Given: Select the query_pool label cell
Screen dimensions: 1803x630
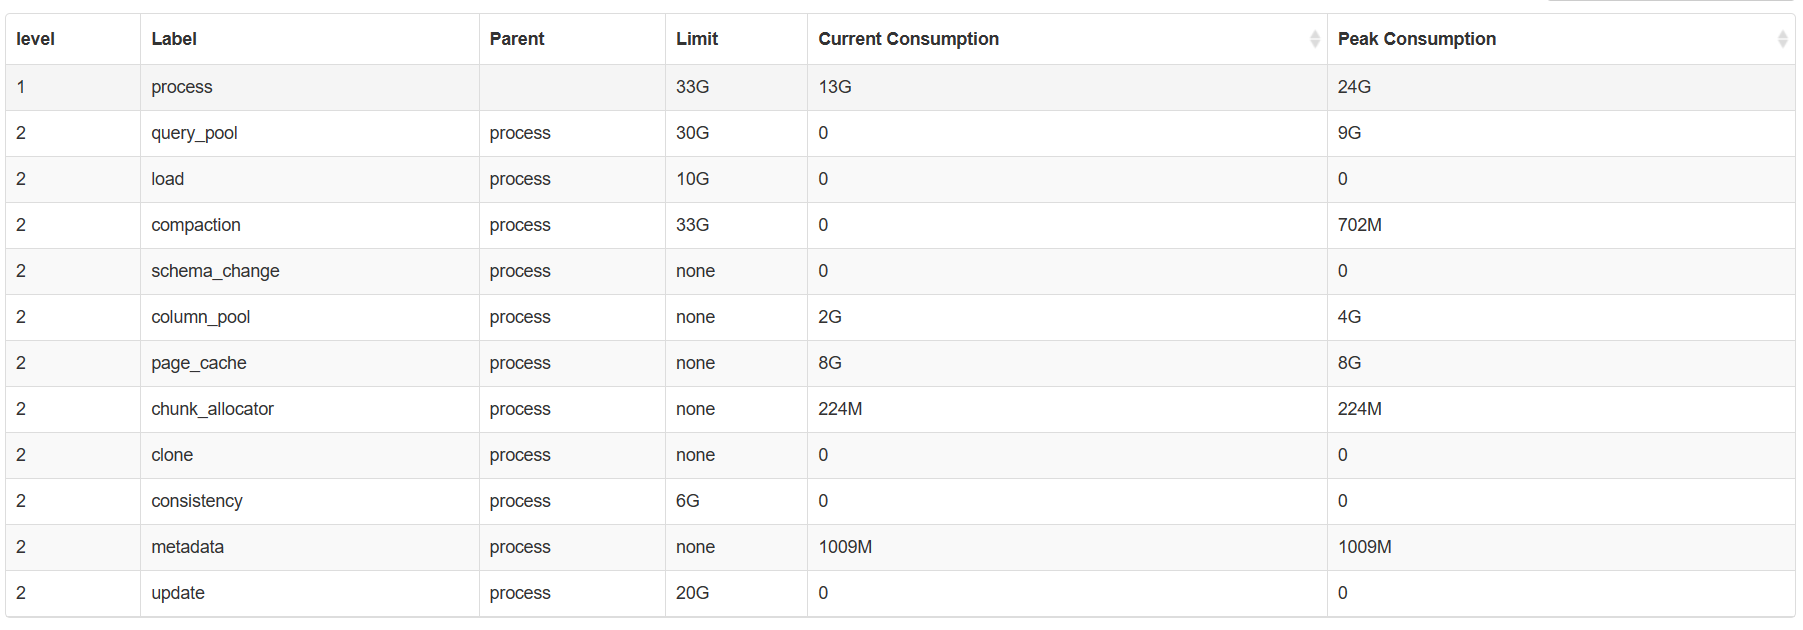Looking at the screenshot, I should click(194, 133).
